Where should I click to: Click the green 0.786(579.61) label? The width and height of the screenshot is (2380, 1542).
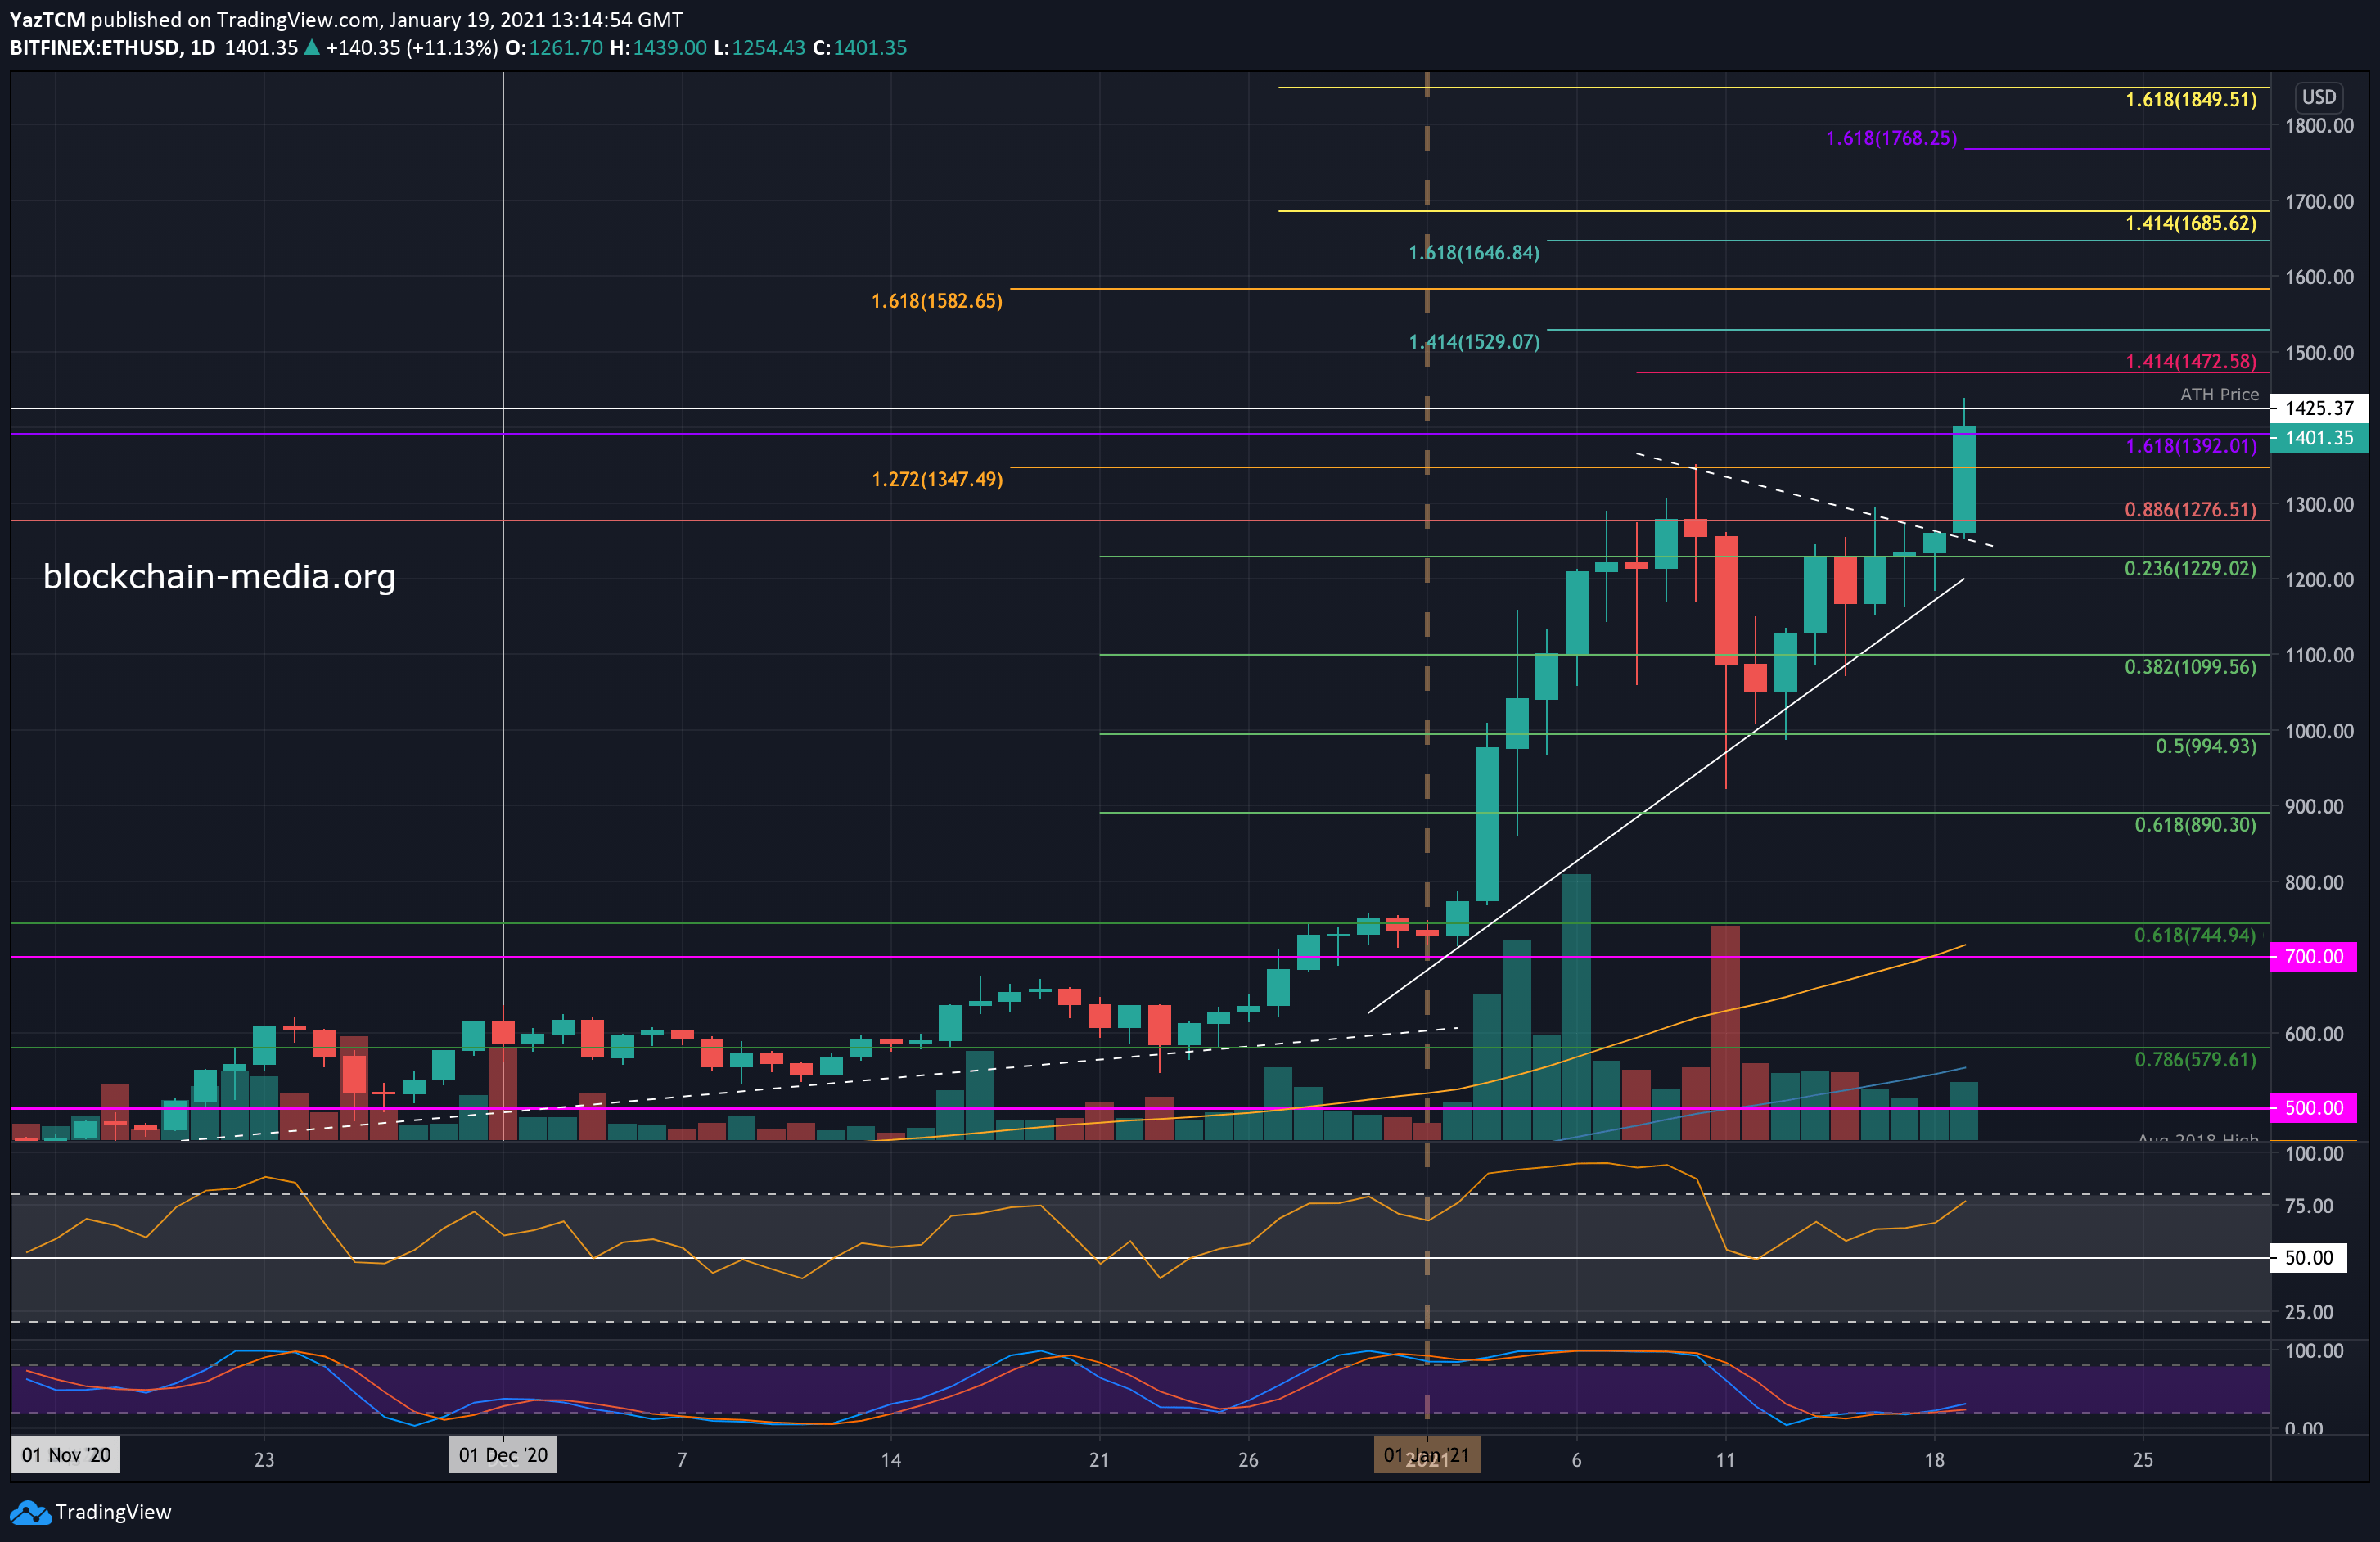pyautogui.click(x=2196, y=1059)
